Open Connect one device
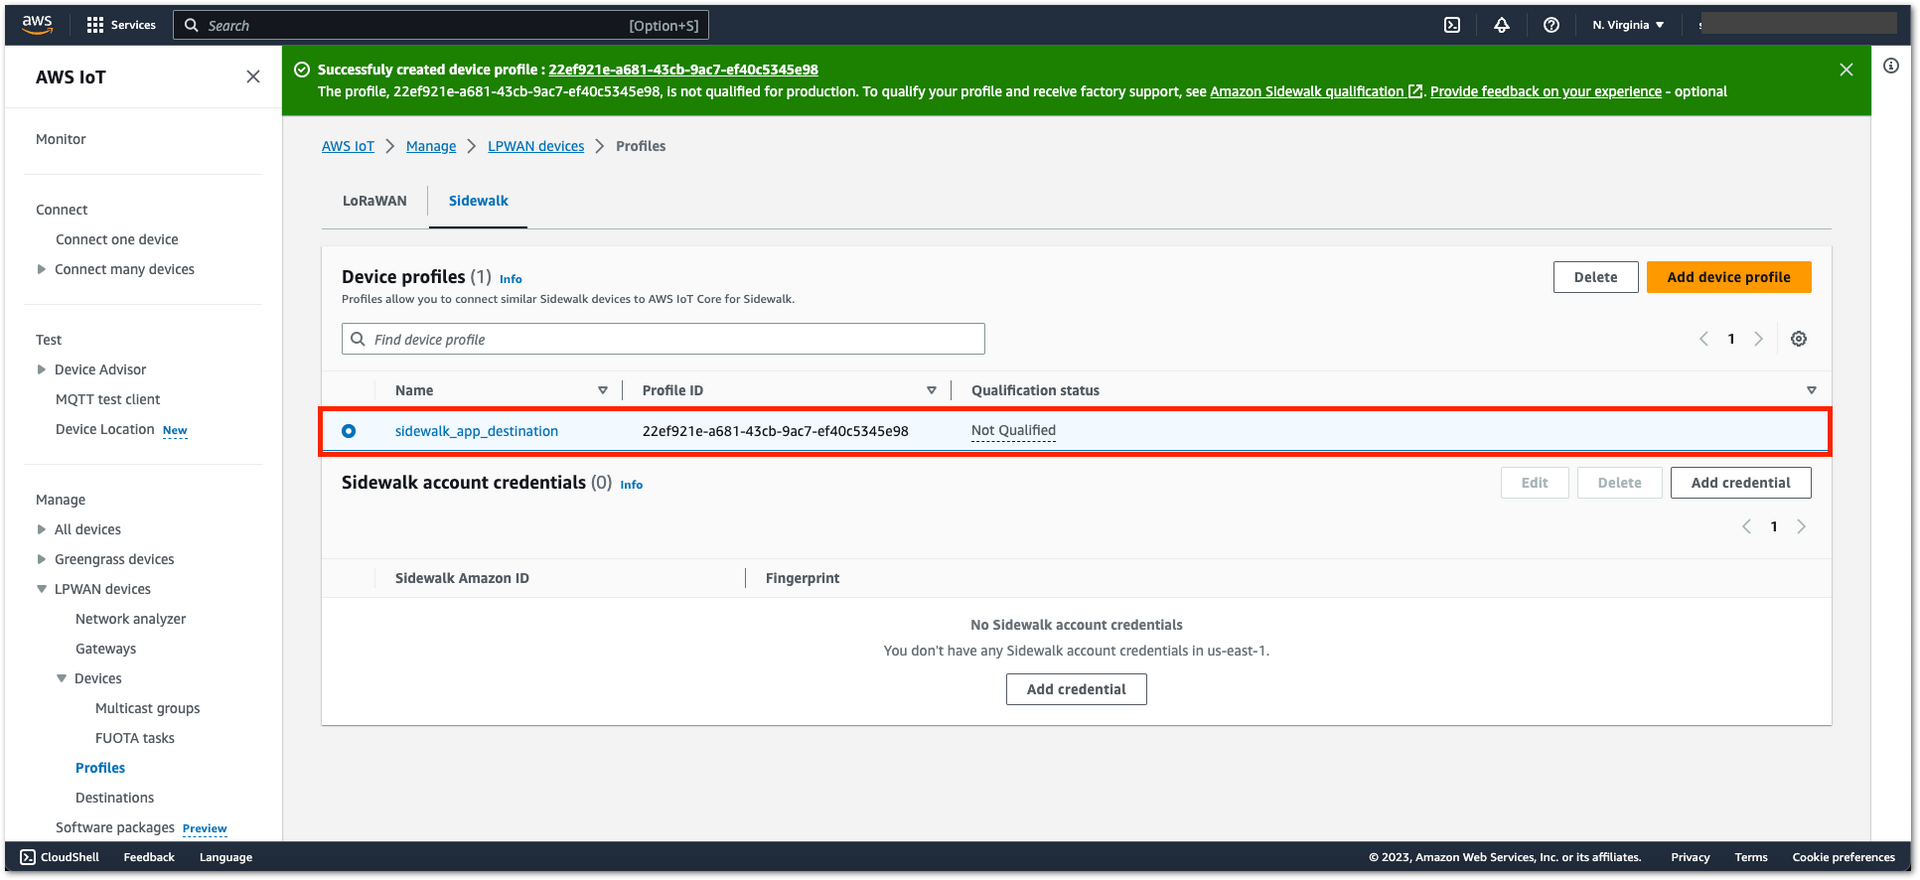The width and height of the screenshot is (1920, 880). click(x=117, y=239)
